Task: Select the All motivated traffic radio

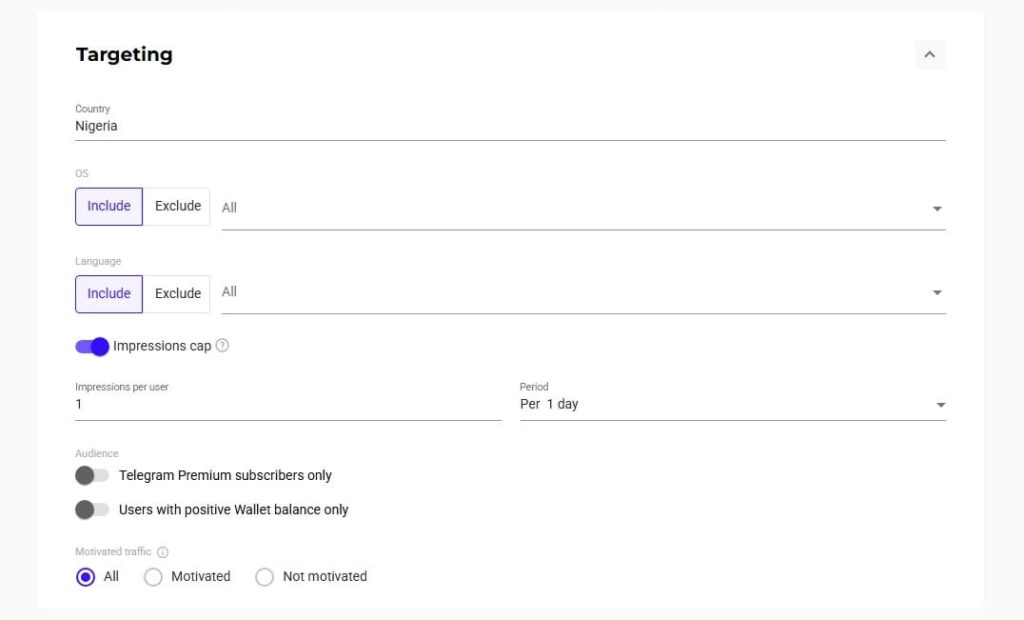Action: 86,577
